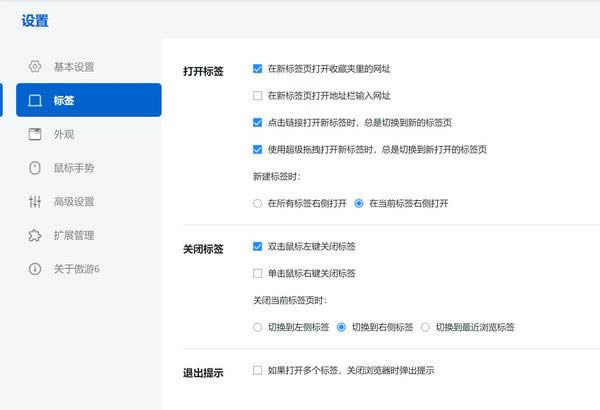Image resolution: width=600 pixels, height=410 pixels.
Task: Toggle 点击链接打开新标签时 switch-to-new-tab checkbox
Action: point(258,122)
